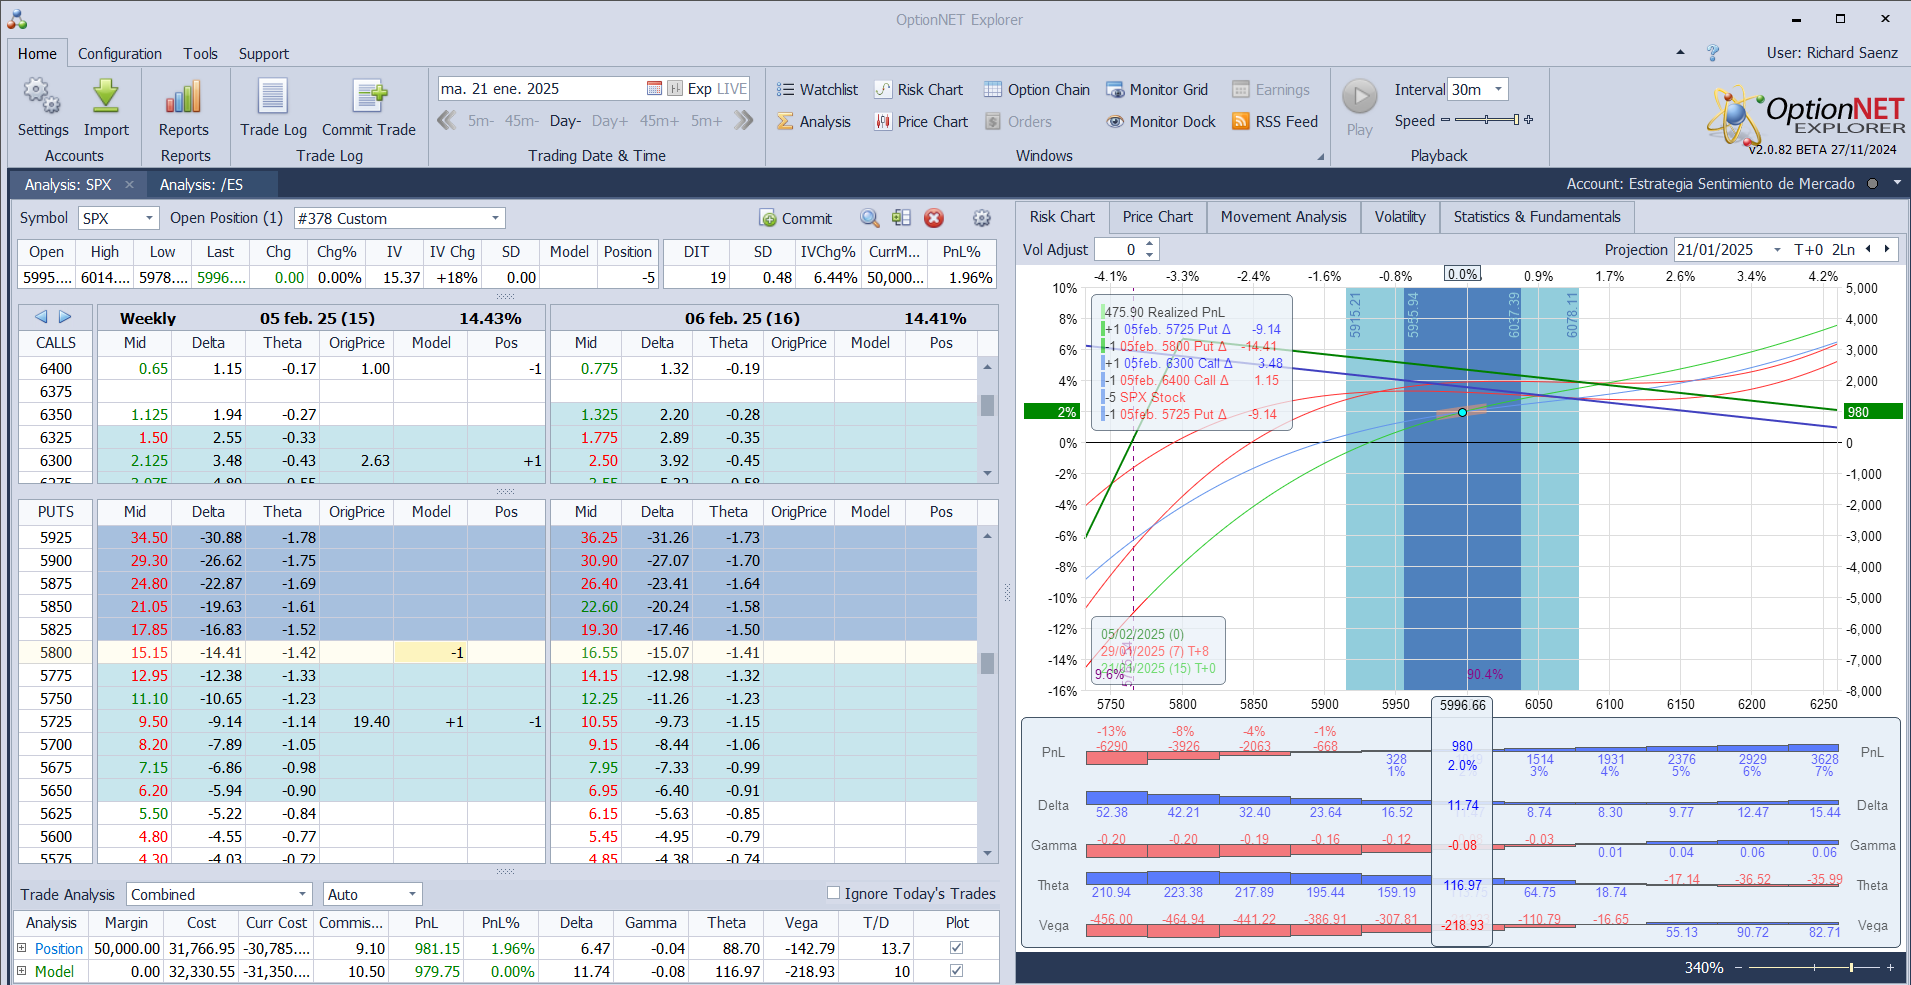Click the Commit Trade icon
1911x985 pixels.
point(369,97)
